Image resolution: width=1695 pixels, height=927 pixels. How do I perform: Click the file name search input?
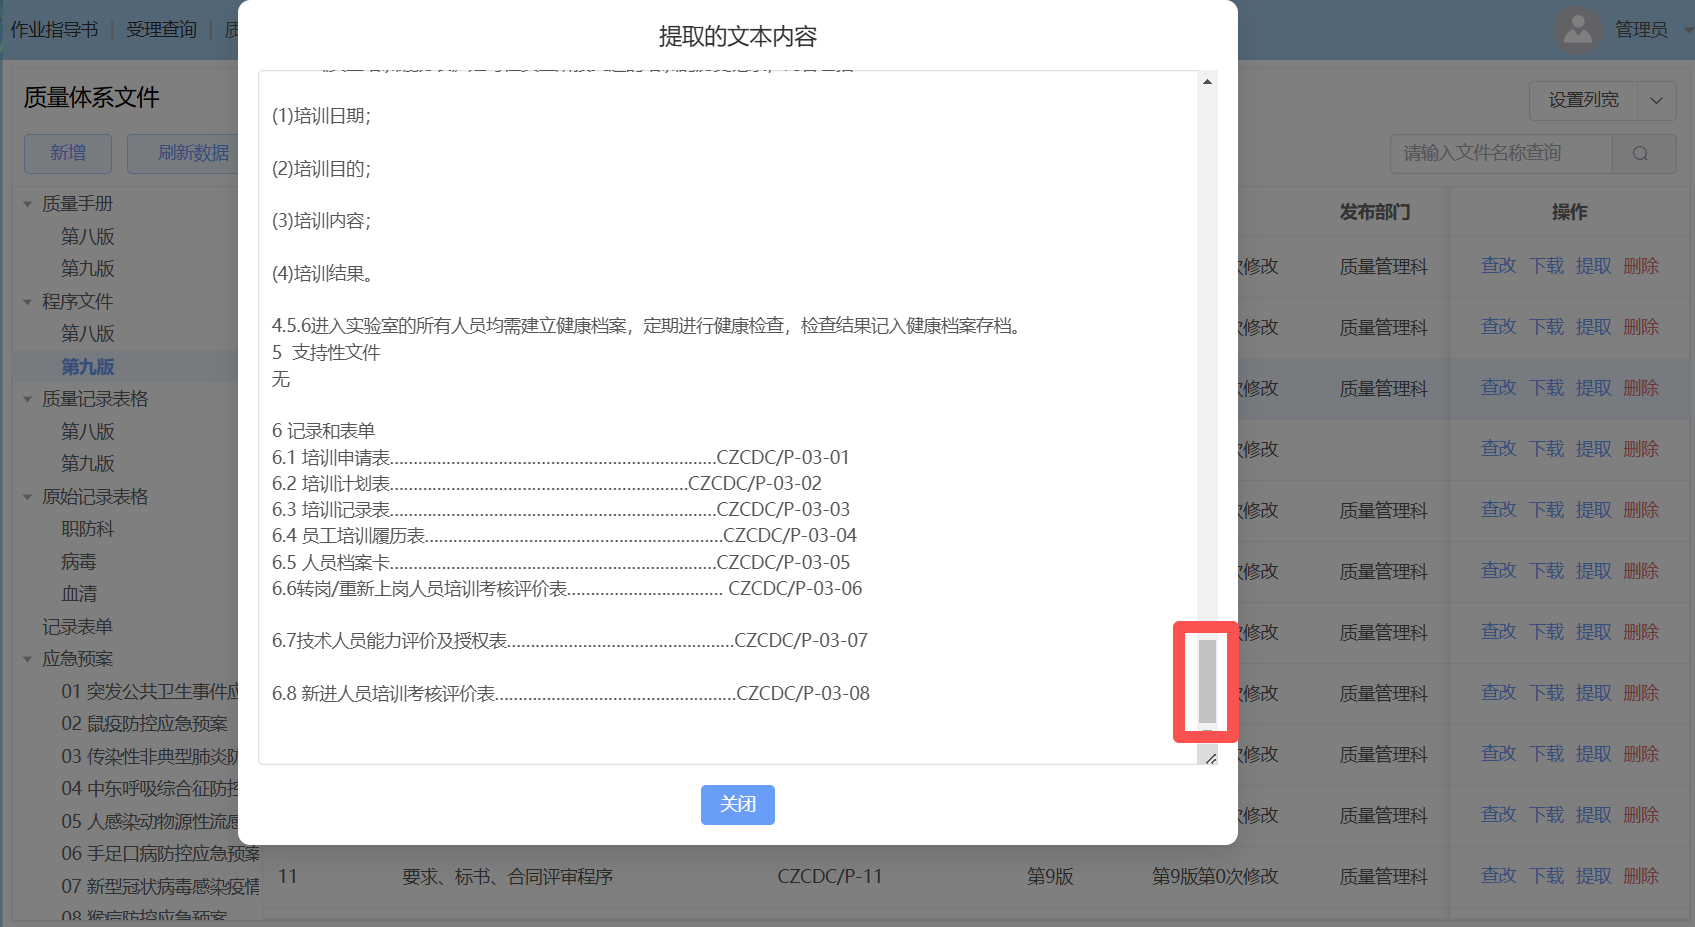tap(1501, 153)
